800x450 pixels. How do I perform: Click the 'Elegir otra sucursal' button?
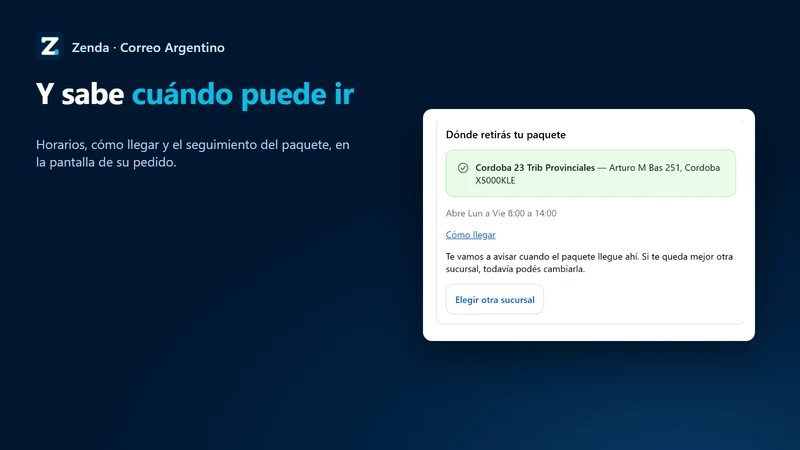pos(494,299)
